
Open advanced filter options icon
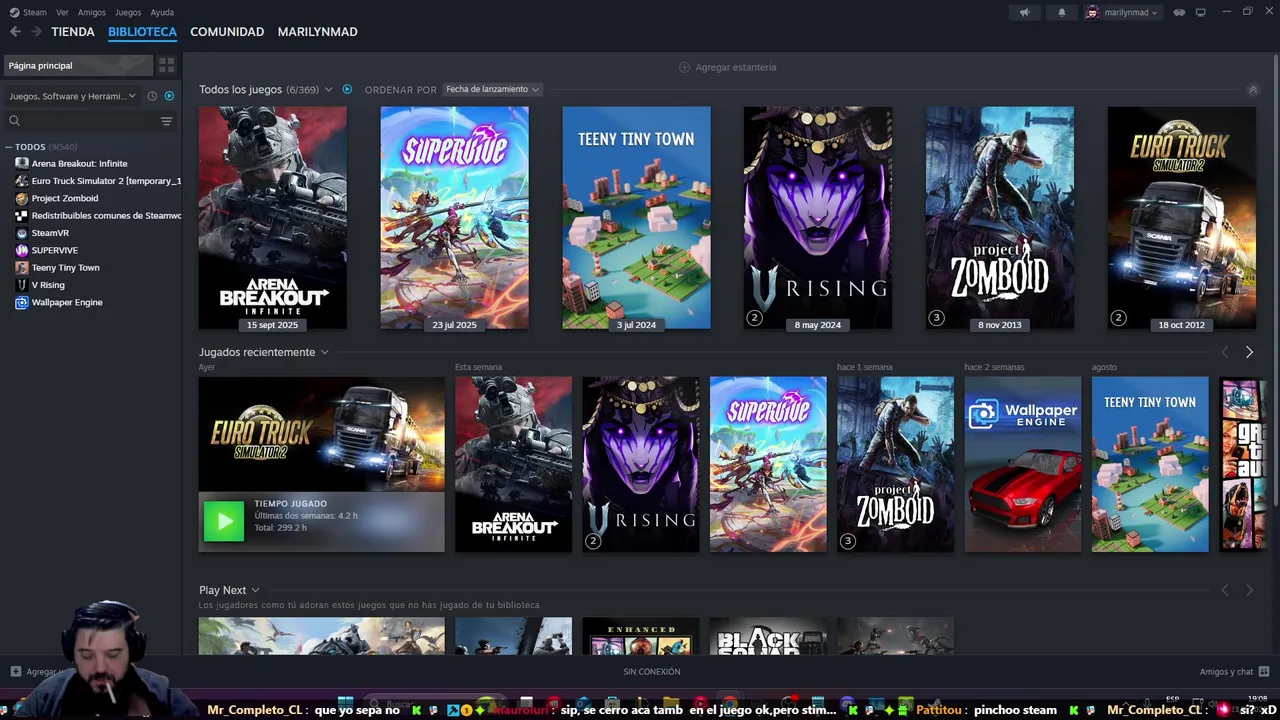166,121
